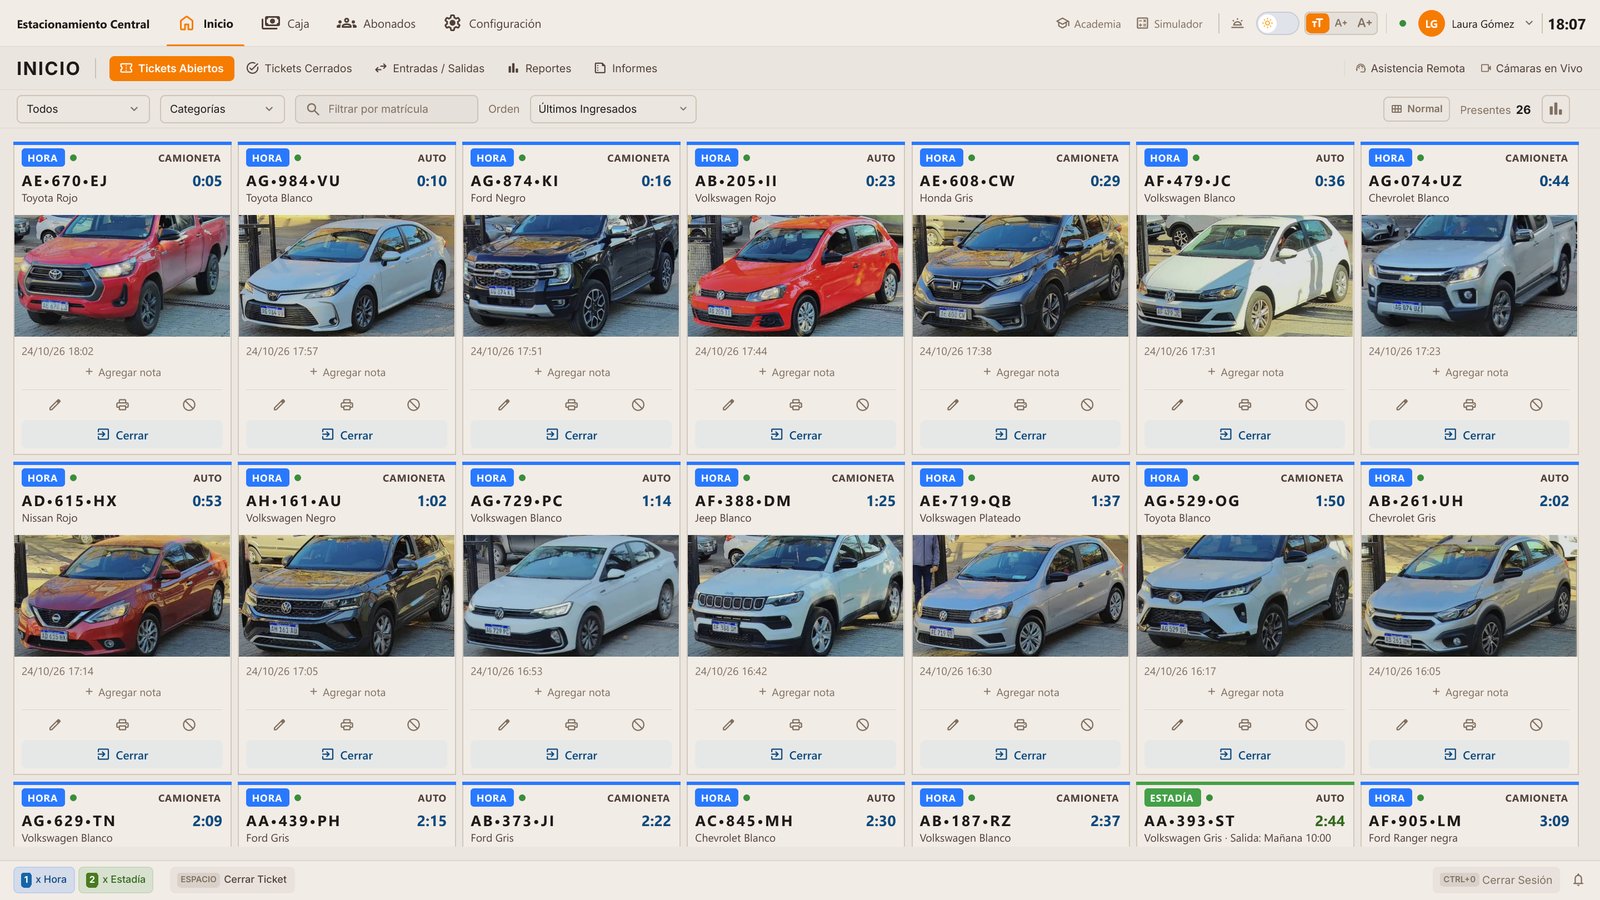The height and width of the screenshot is (900, 1600).
Task: Click the notifications bell icon
Action: [x=1578, y=880]
